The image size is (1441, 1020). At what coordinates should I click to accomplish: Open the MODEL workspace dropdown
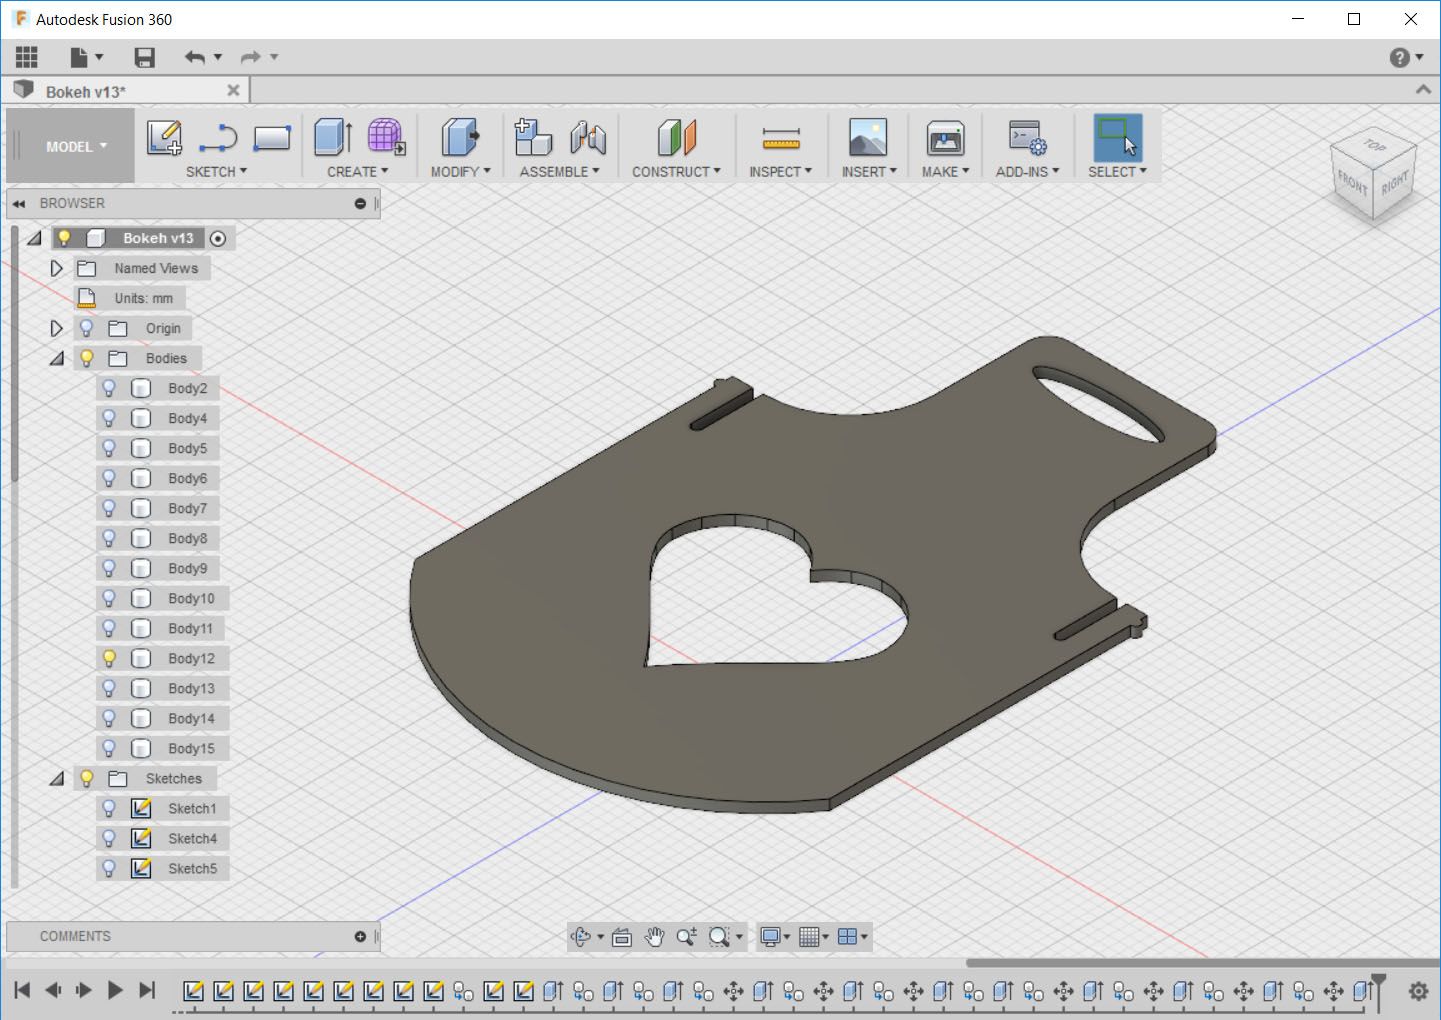pyautogui.click(x=76, y=146)
